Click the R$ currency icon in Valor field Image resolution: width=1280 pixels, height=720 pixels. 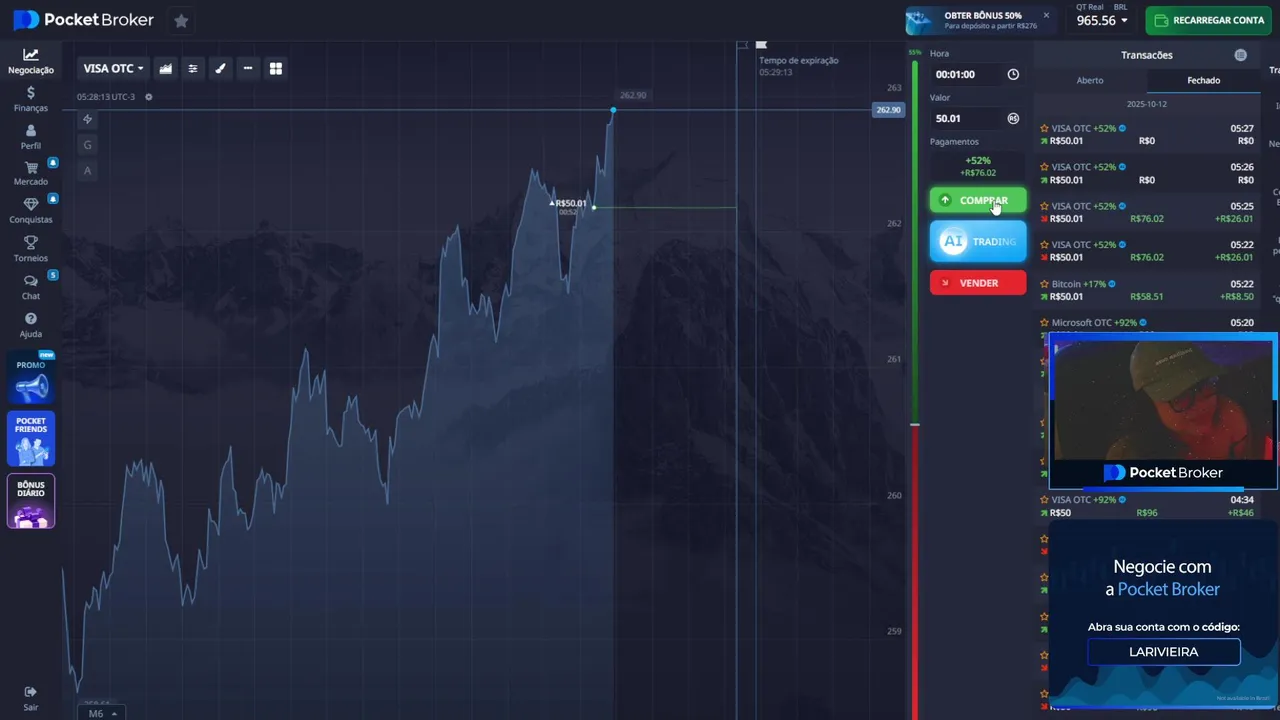click(x=1013, y=118)
